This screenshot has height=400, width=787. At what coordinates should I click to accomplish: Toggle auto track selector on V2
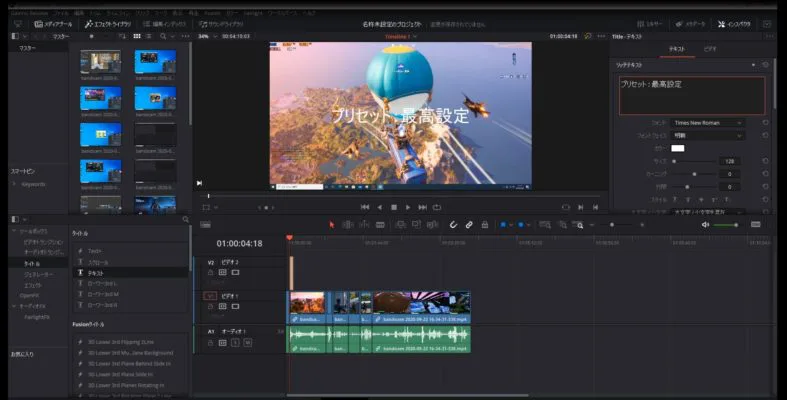click(223, 273)
